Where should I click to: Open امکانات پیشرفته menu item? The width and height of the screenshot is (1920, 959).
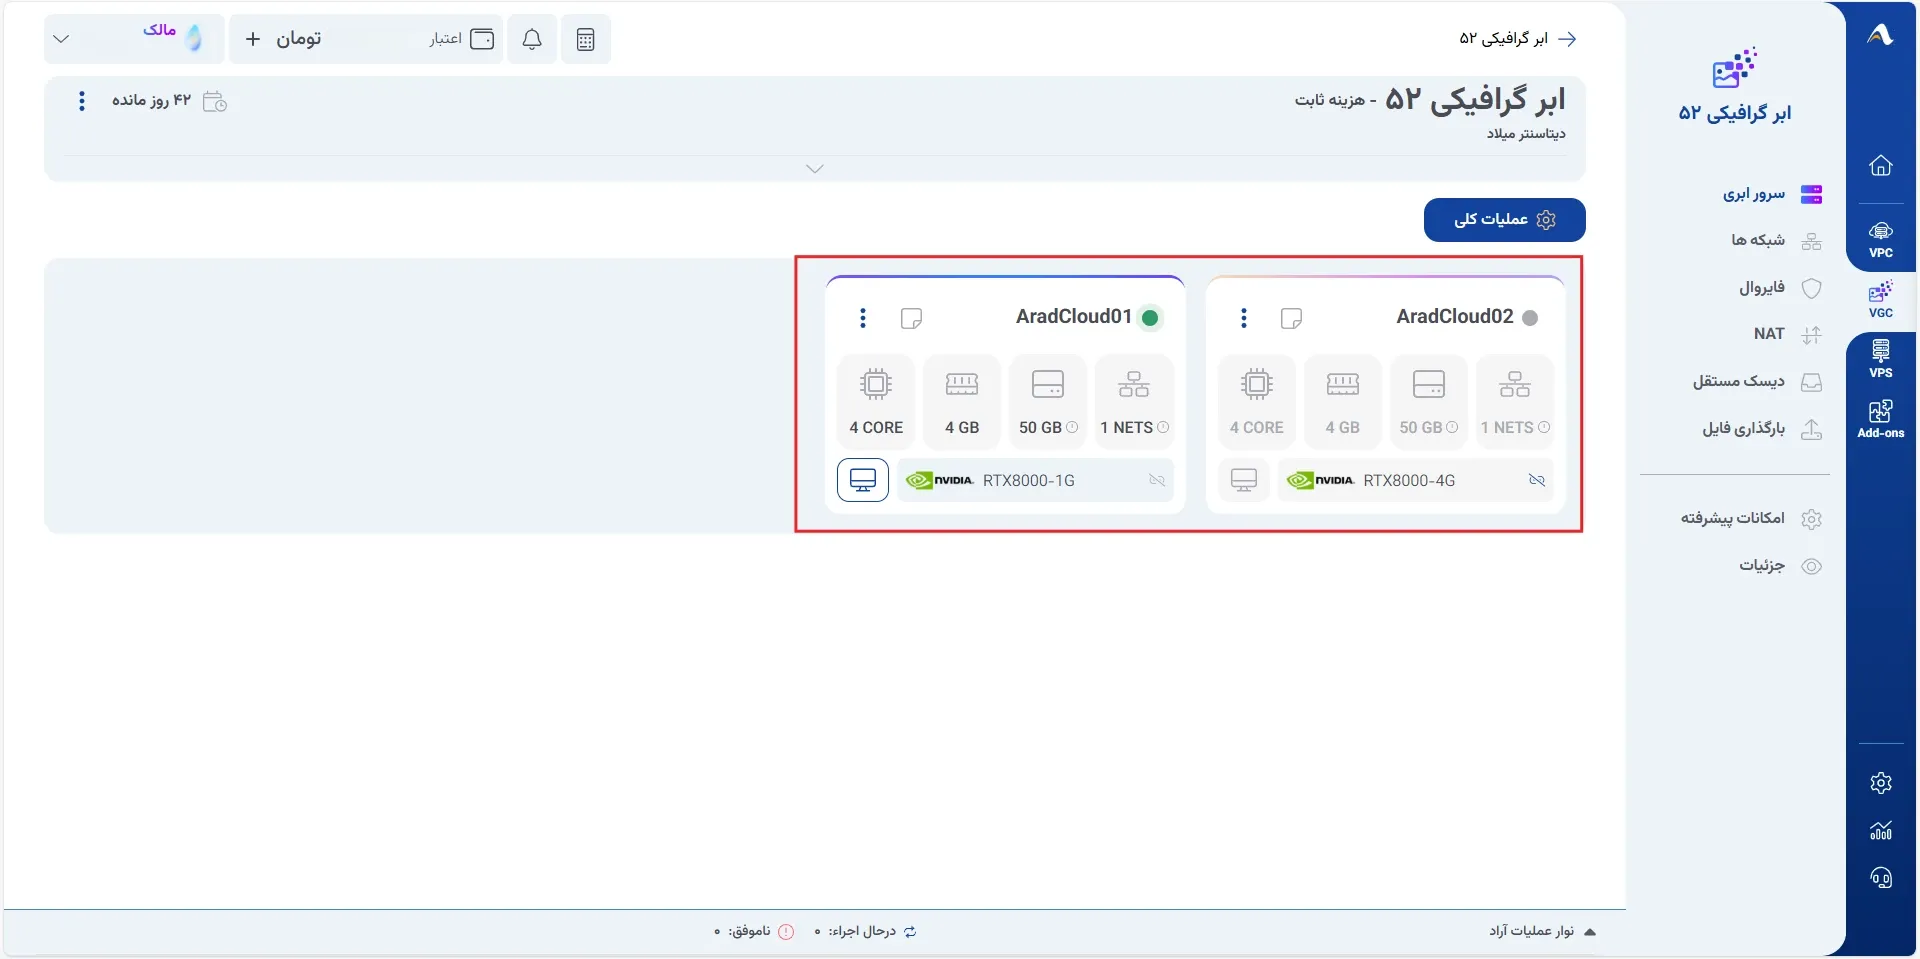pos(1751,518)
